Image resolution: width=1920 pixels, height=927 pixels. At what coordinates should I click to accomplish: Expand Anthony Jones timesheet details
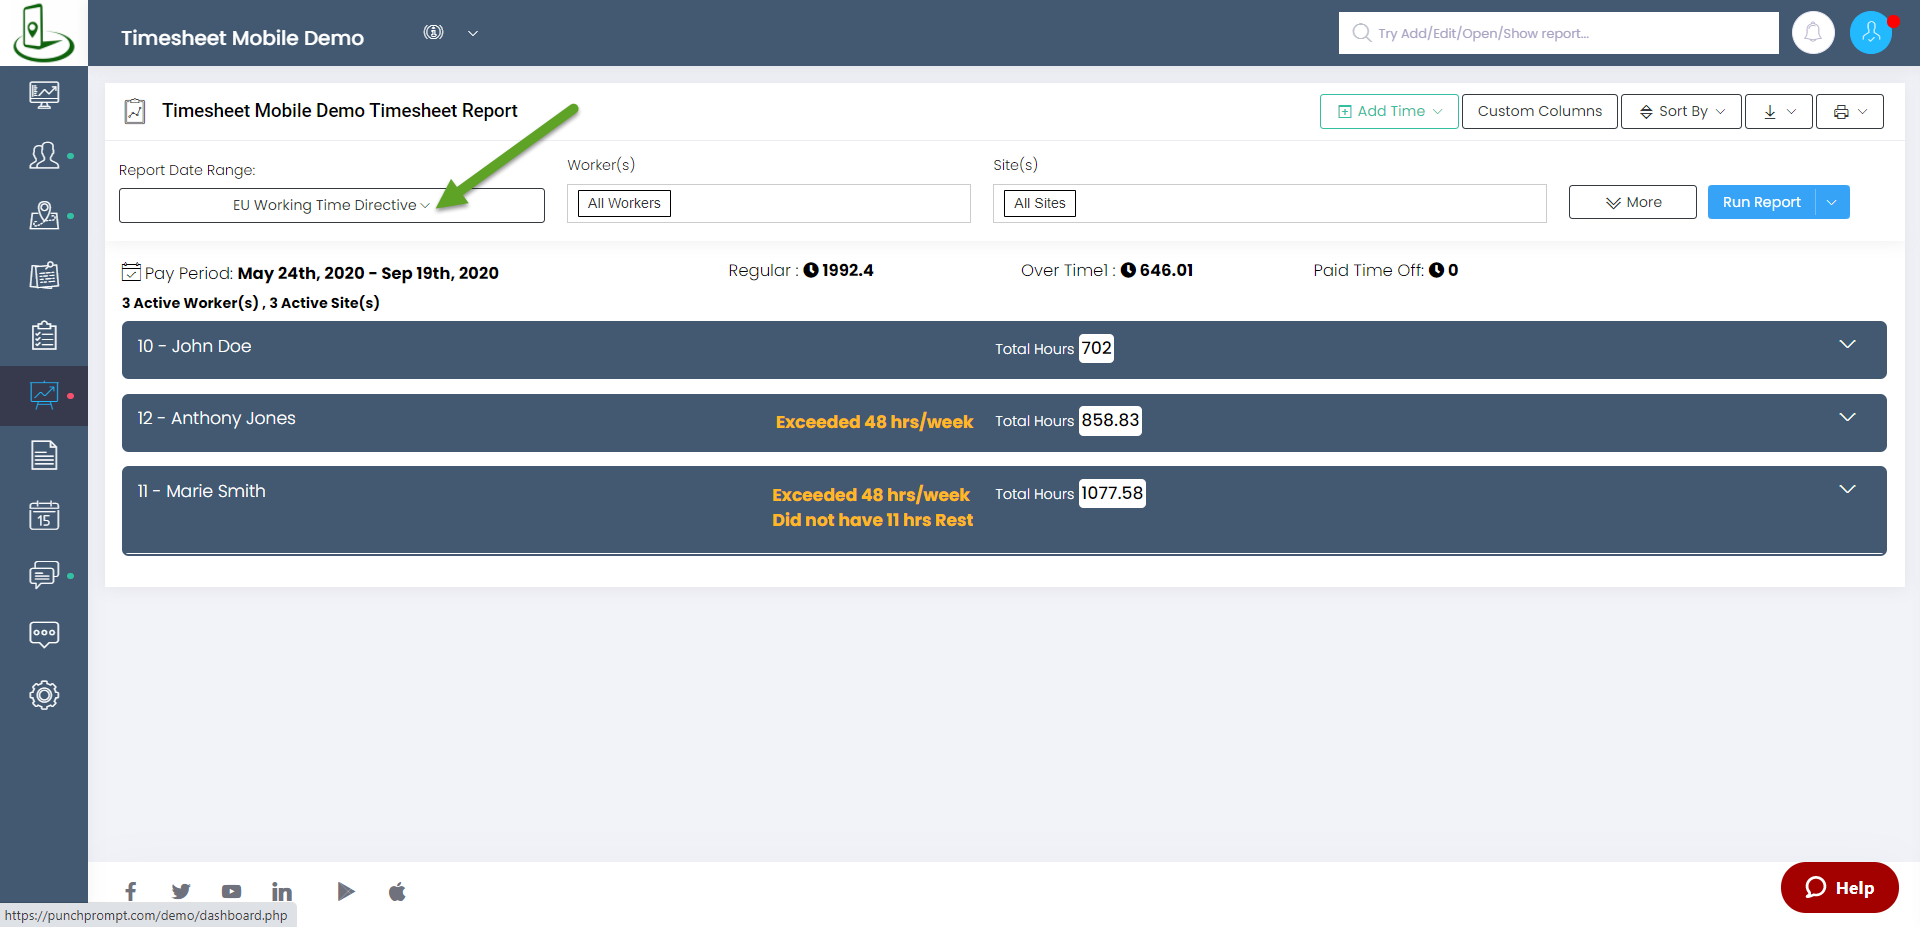[x=1846, y=418]
